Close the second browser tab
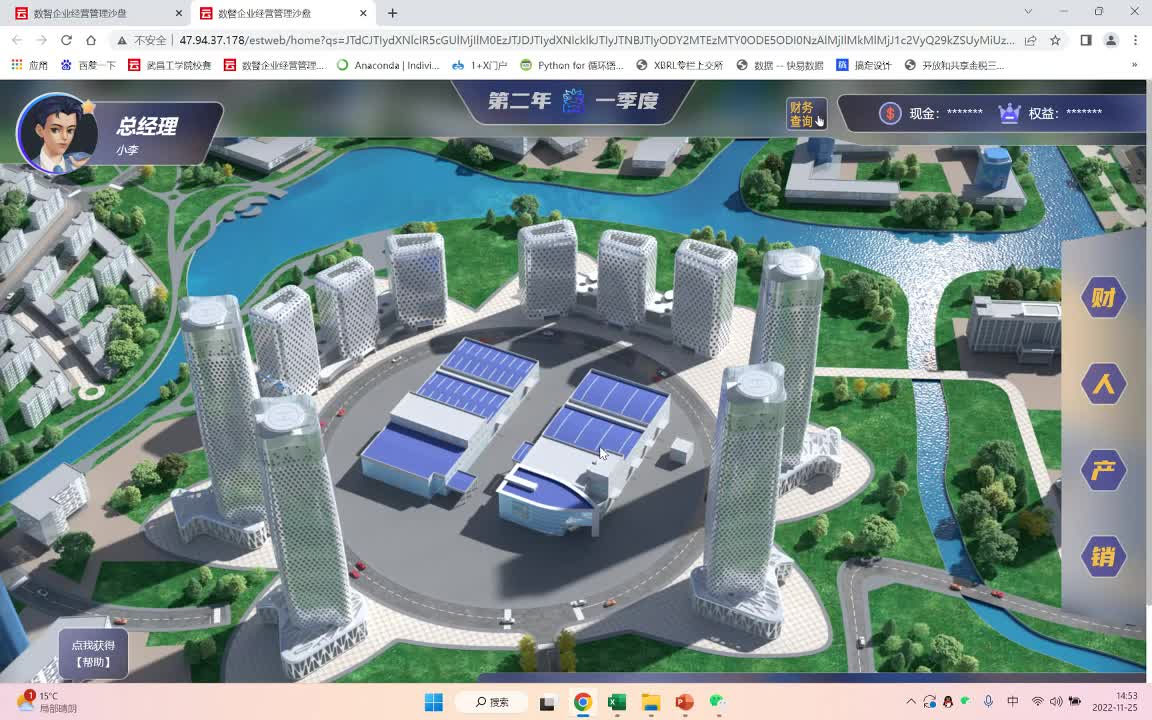 (x=363, y=13)
